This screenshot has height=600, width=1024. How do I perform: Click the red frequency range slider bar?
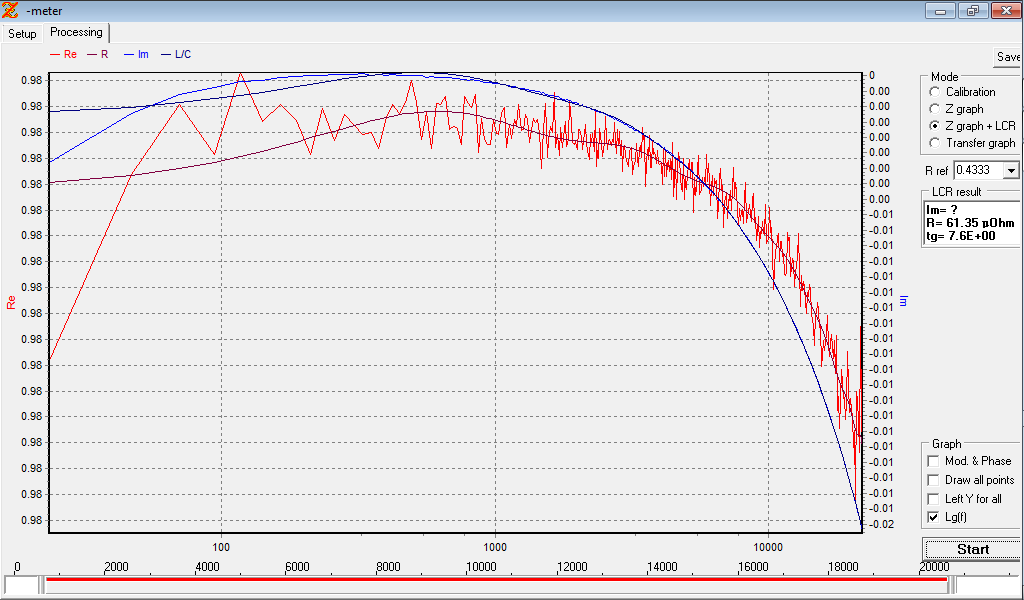496,579
